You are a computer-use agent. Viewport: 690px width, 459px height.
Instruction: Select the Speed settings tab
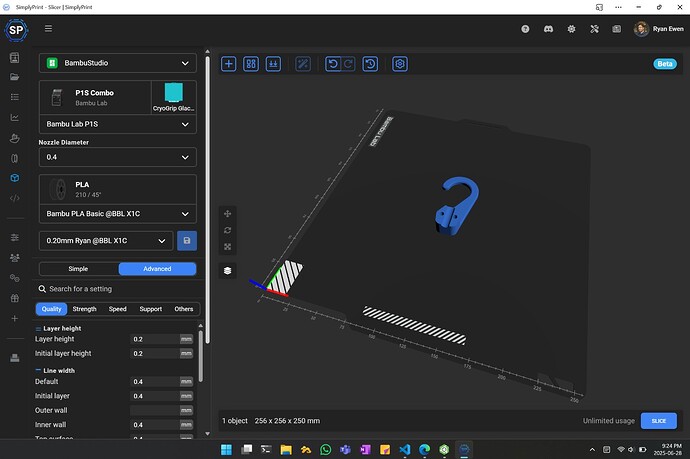tap(117, 309)
